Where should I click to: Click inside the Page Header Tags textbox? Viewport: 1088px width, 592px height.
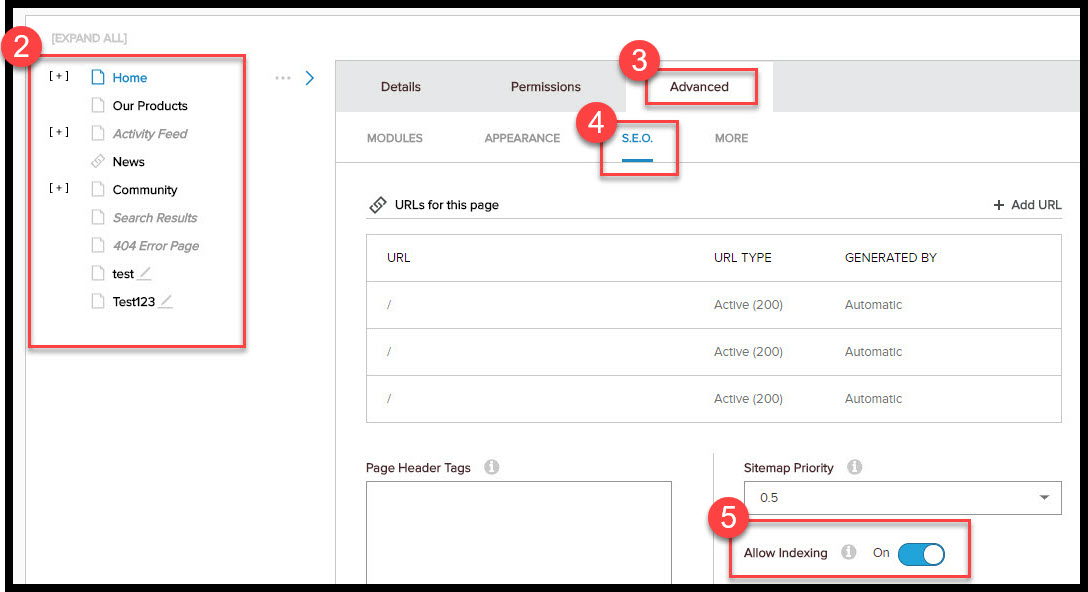click(518, 532)
